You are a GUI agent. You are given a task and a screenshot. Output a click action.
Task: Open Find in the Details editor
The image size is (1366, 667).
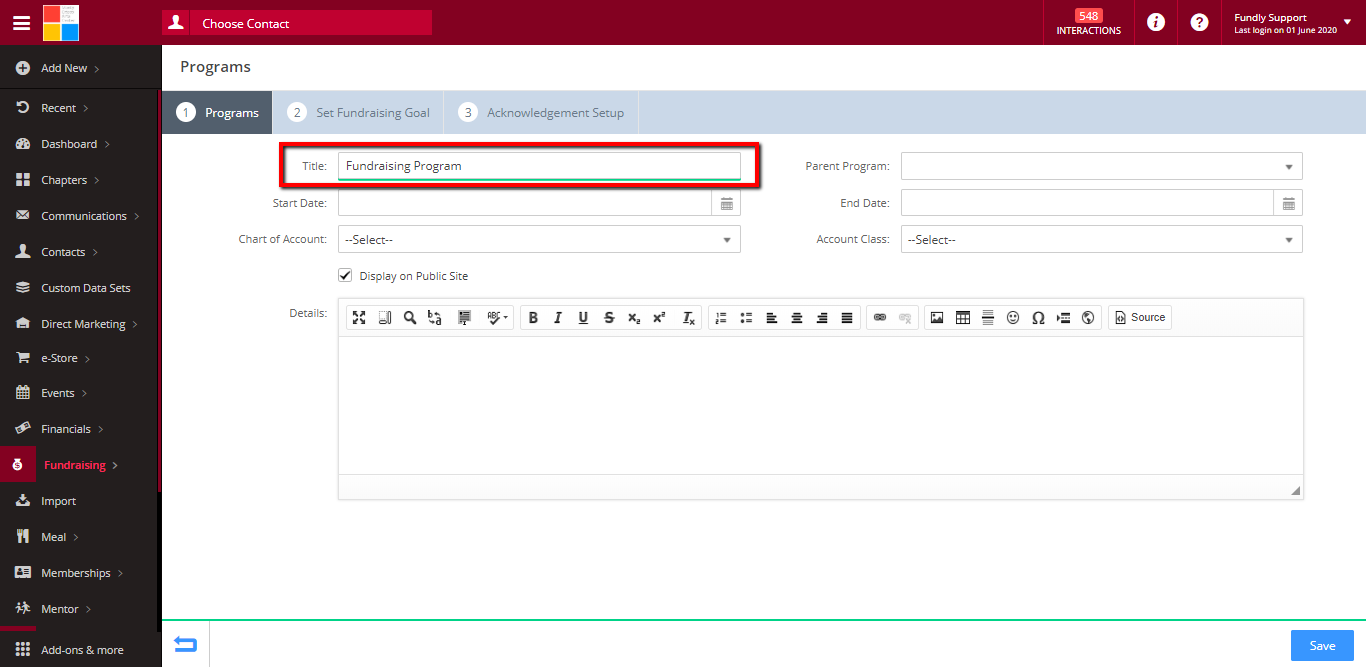(x=410, y=317)
